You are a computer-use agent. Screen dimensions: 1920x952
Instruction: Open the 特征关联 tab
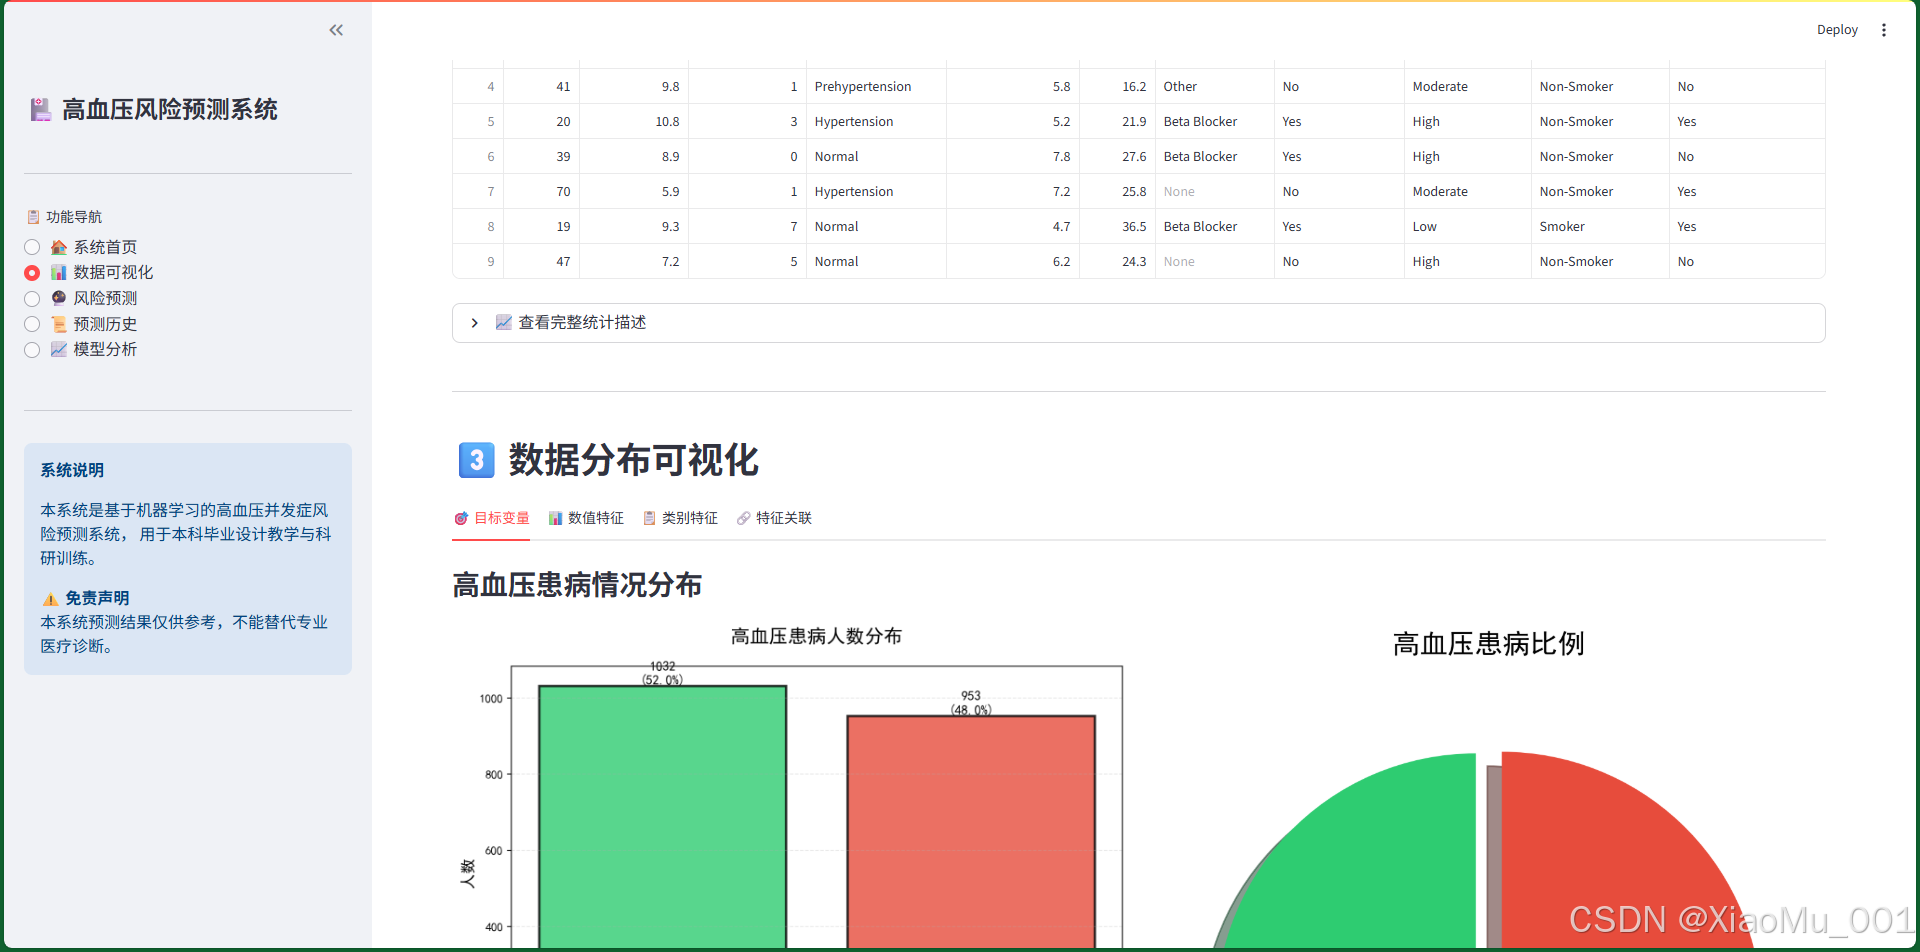click(x=774, y=518)
